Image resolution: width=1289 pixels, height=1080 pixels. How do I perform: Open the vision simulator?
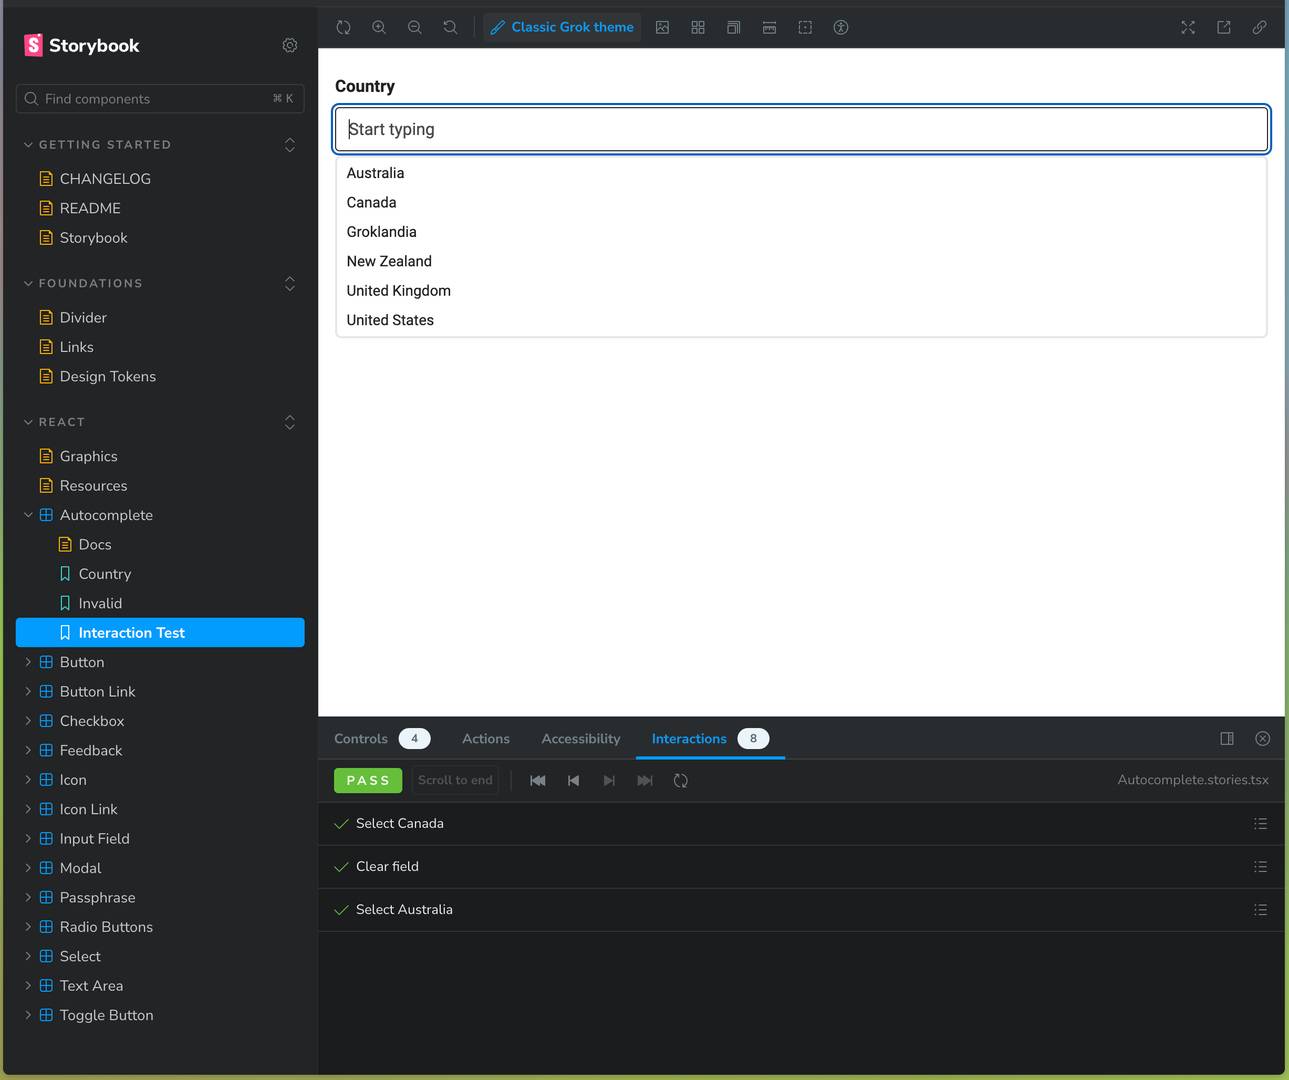(x=840, y=27)
